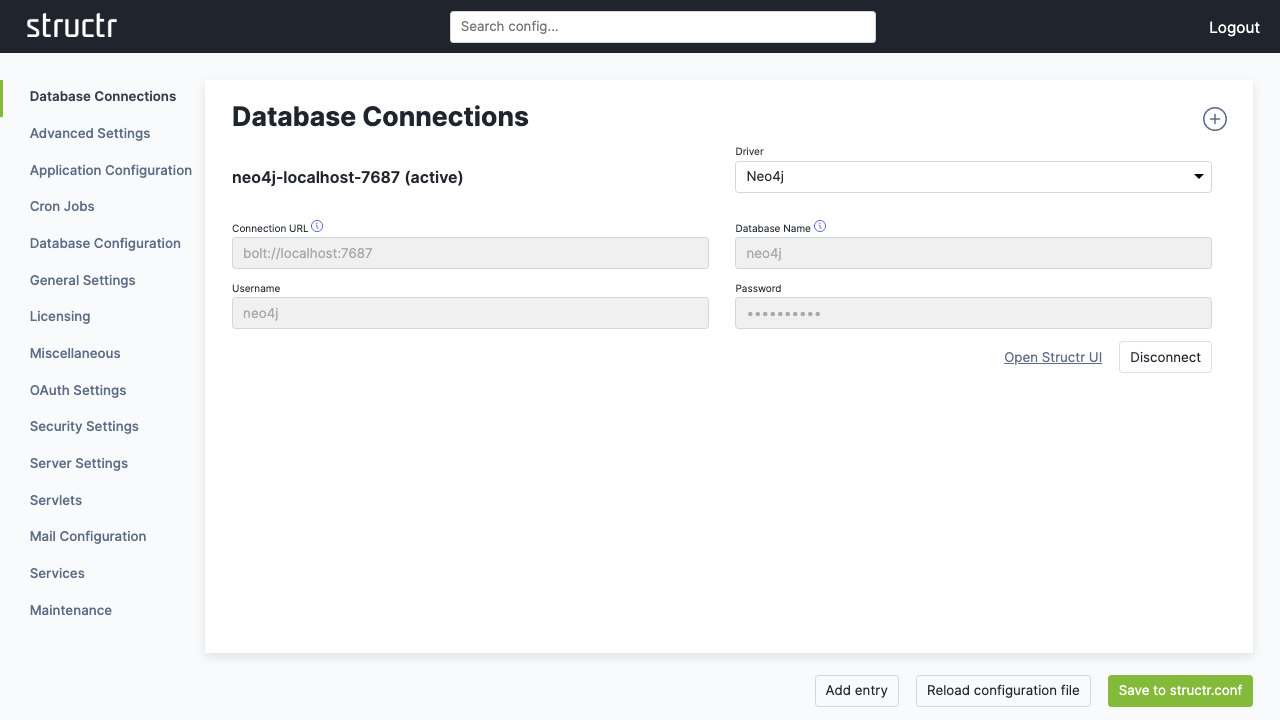Save settings to structr.conf
1280x720 pixels.
point(1180,690)
